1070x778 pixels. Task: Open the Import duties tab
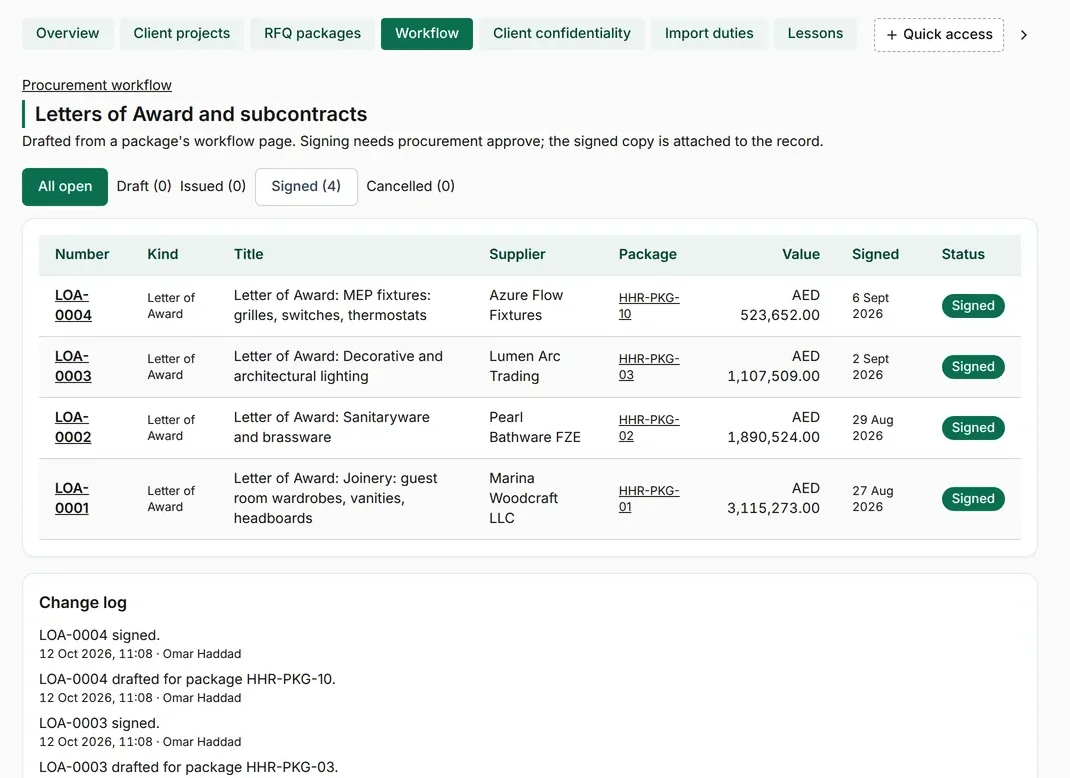(x=709, y=33)
